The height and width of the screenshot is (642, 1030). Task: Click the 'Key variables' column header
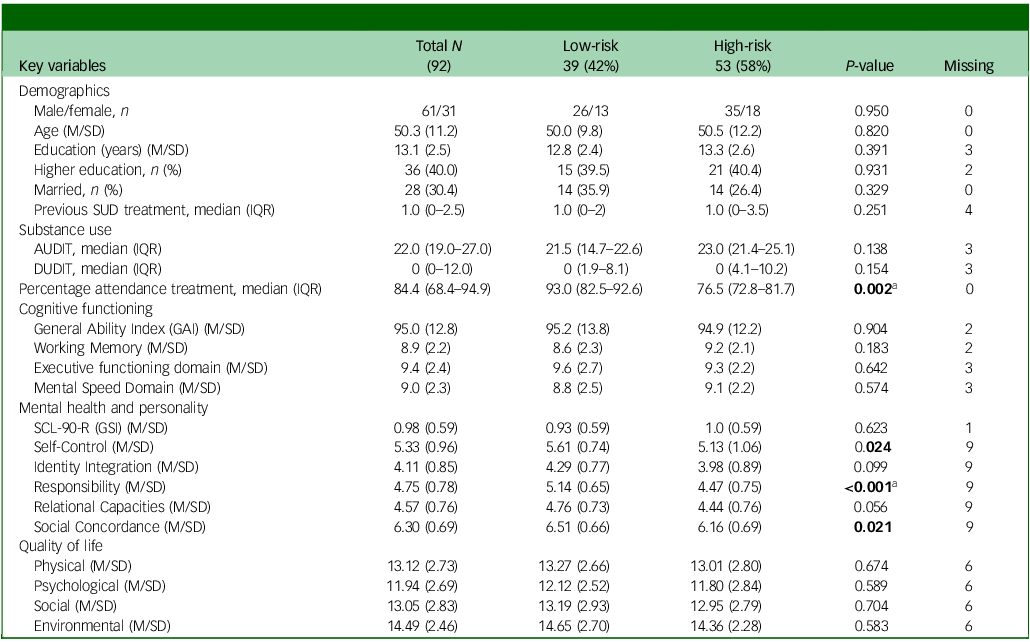(x=62, y=67)
